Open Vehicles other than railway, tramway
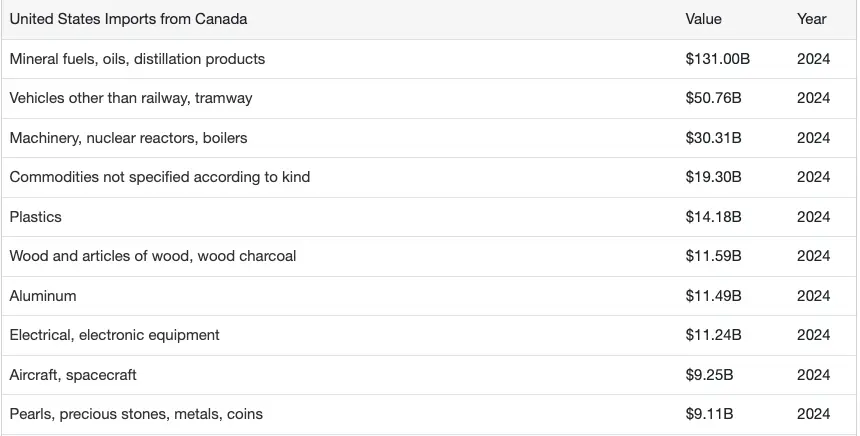Image resolution: width=860 pixels, height=436 pixels. pos(131,98)
